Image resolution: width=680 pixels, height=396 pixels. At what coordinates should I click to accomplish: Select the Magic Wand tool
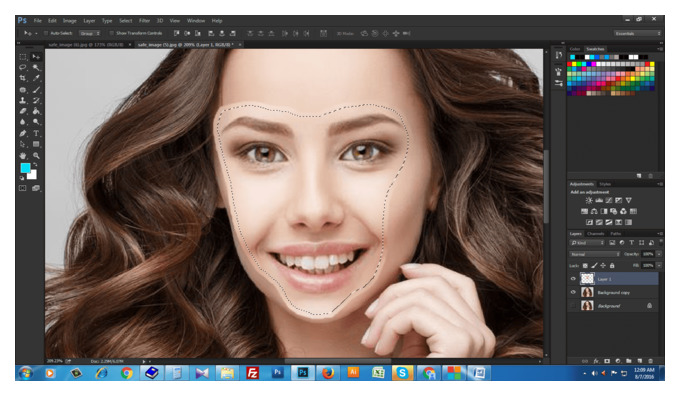coord(36,68)
